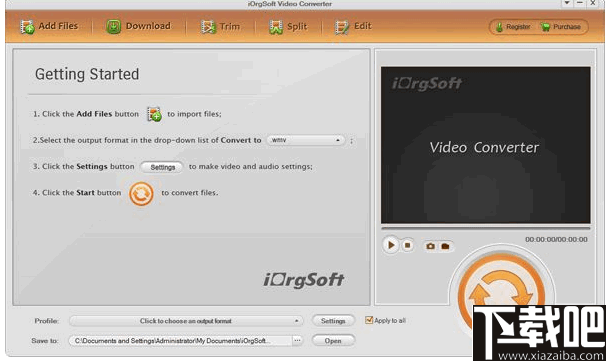The image size is (608, 361).
Task: Click the Register button
Action: (513, 27)
